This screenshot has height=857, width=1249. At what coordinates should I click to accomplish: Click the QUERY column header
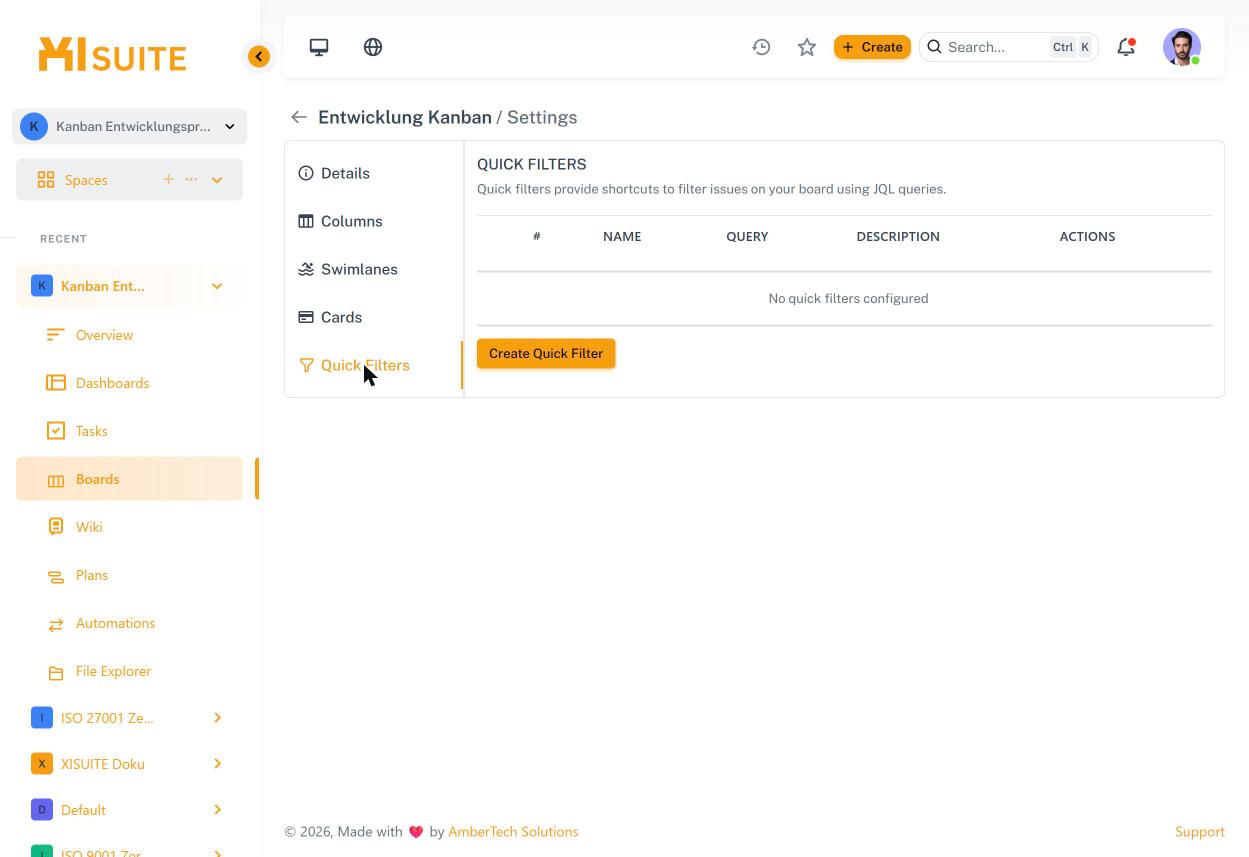(747, 236)
